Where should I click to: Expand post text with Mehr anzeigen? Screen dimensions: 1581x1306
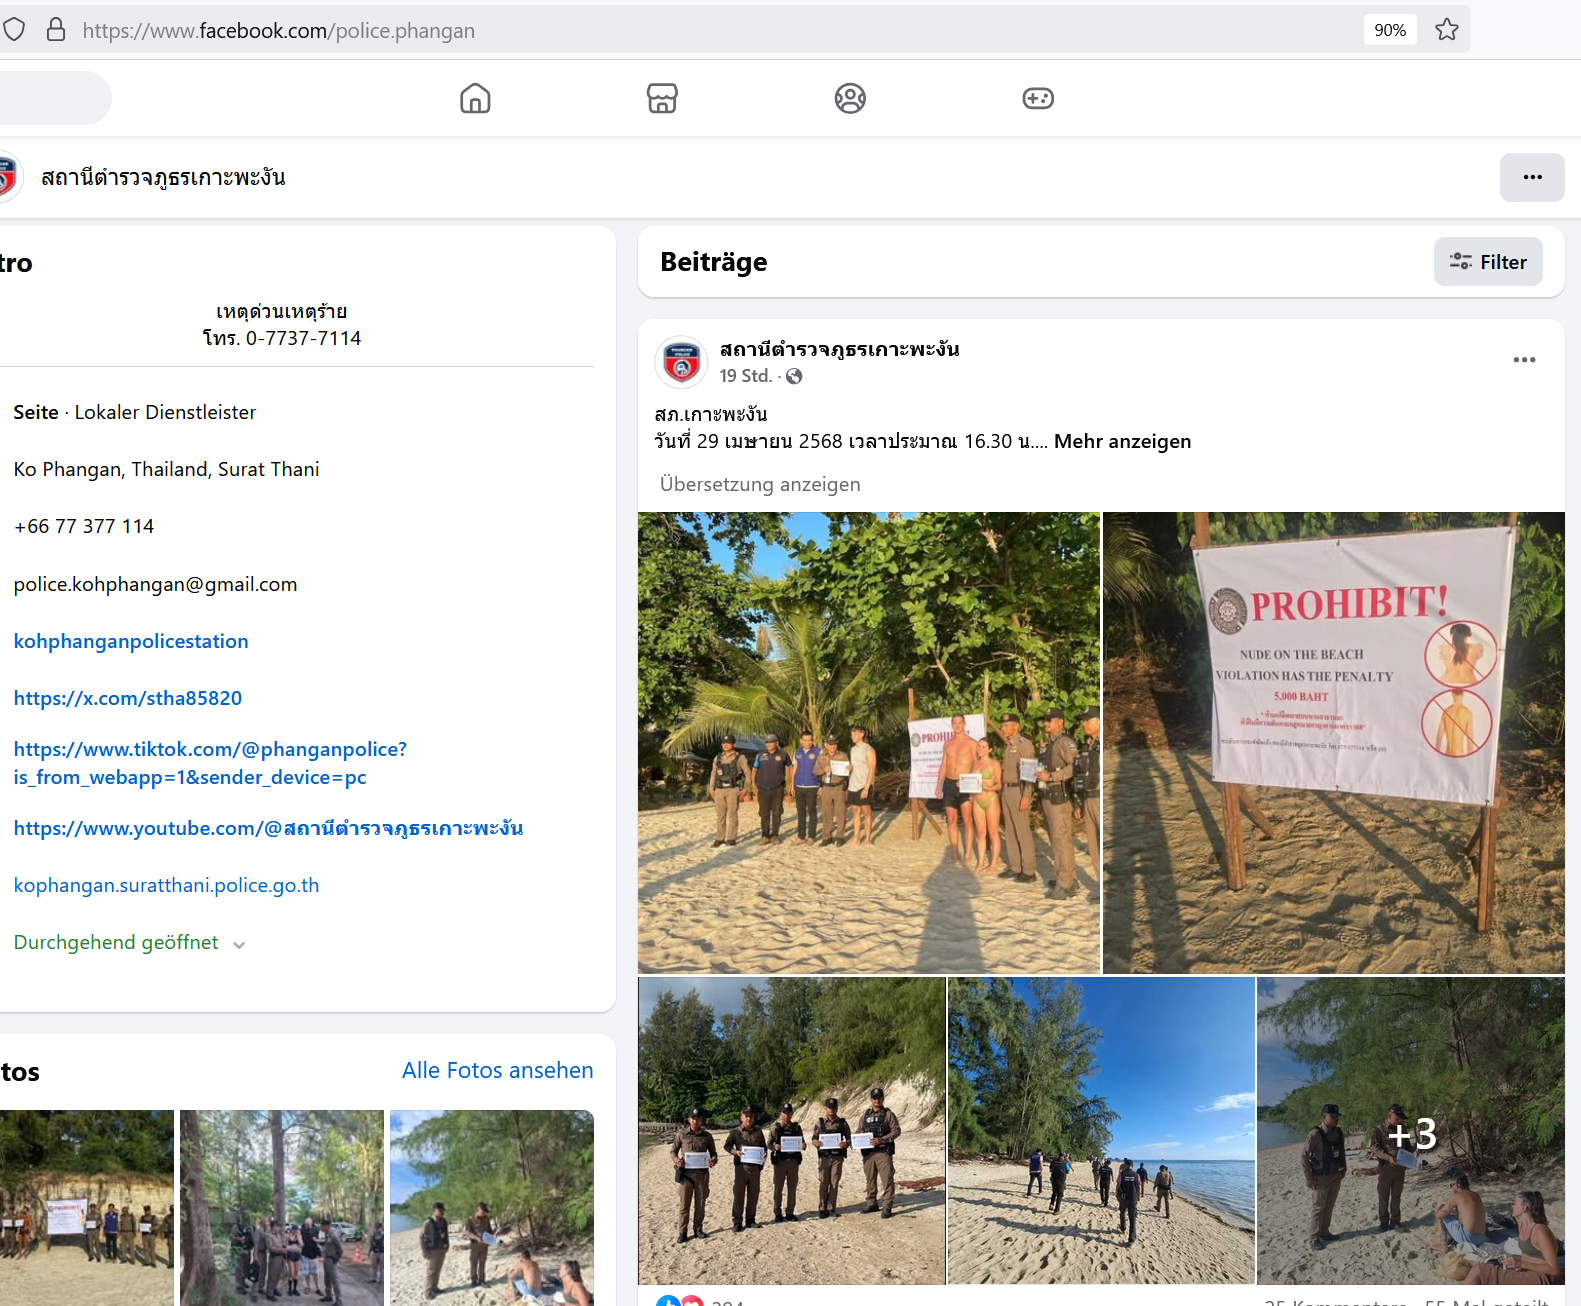[1122, 441]
